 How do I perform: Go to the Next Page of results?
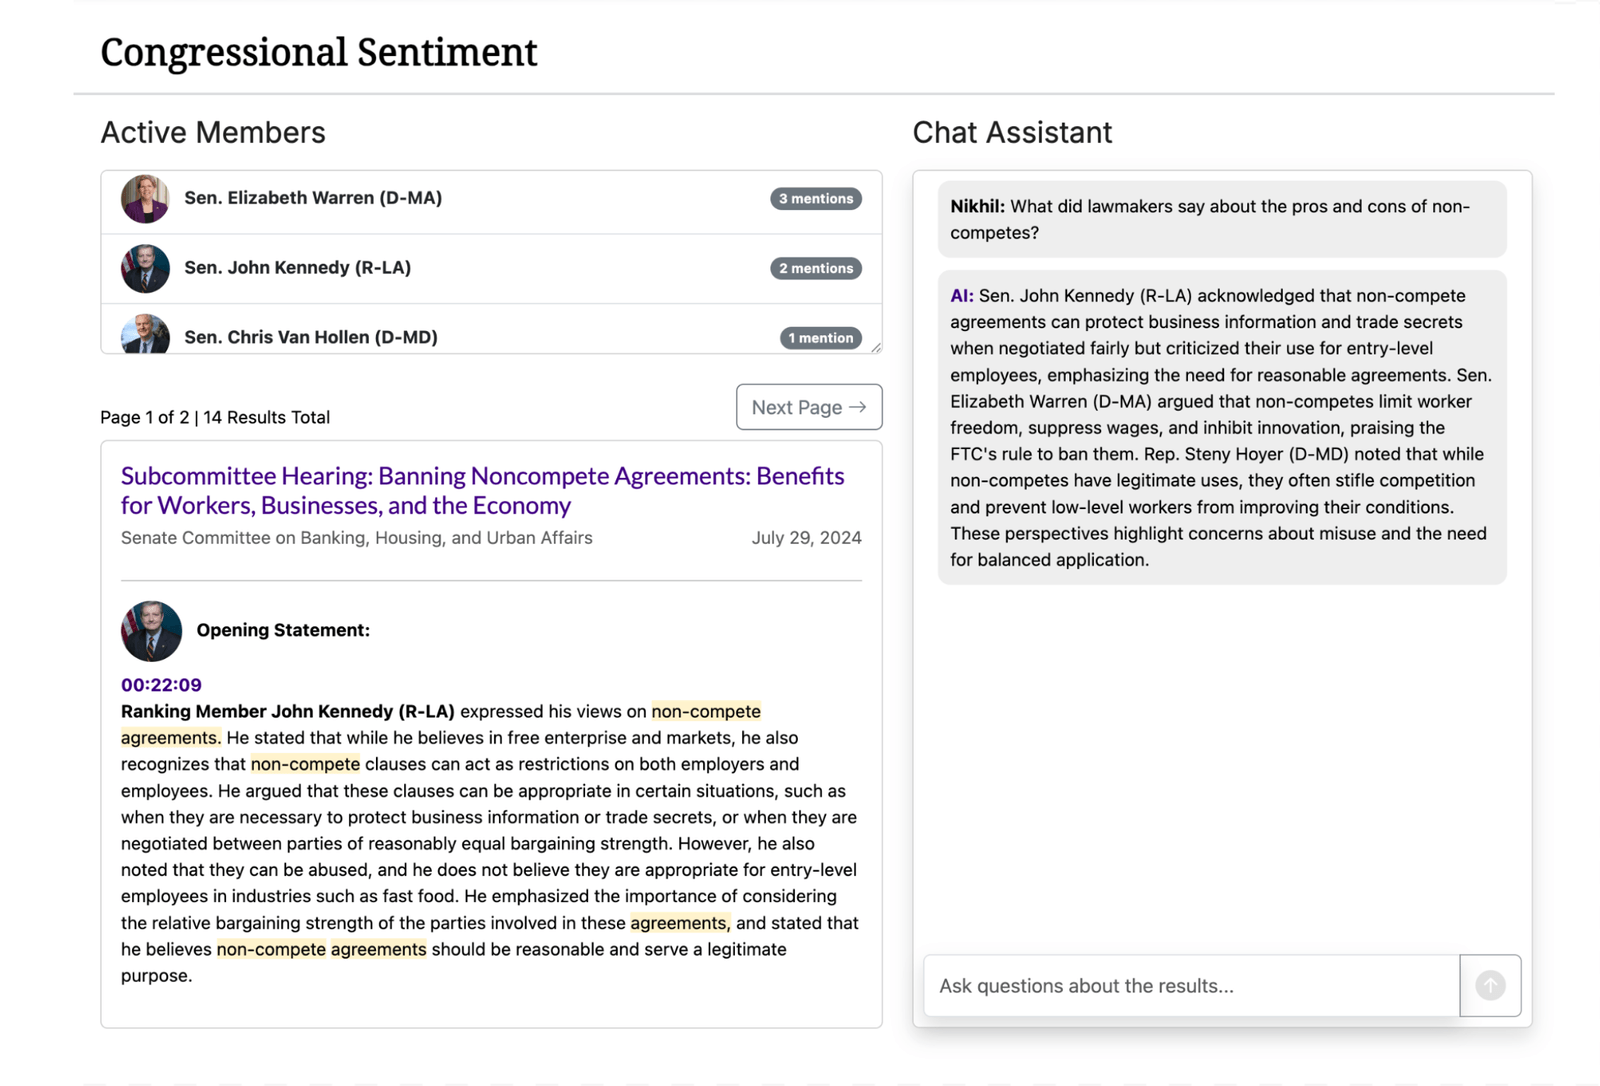(808, 407)
